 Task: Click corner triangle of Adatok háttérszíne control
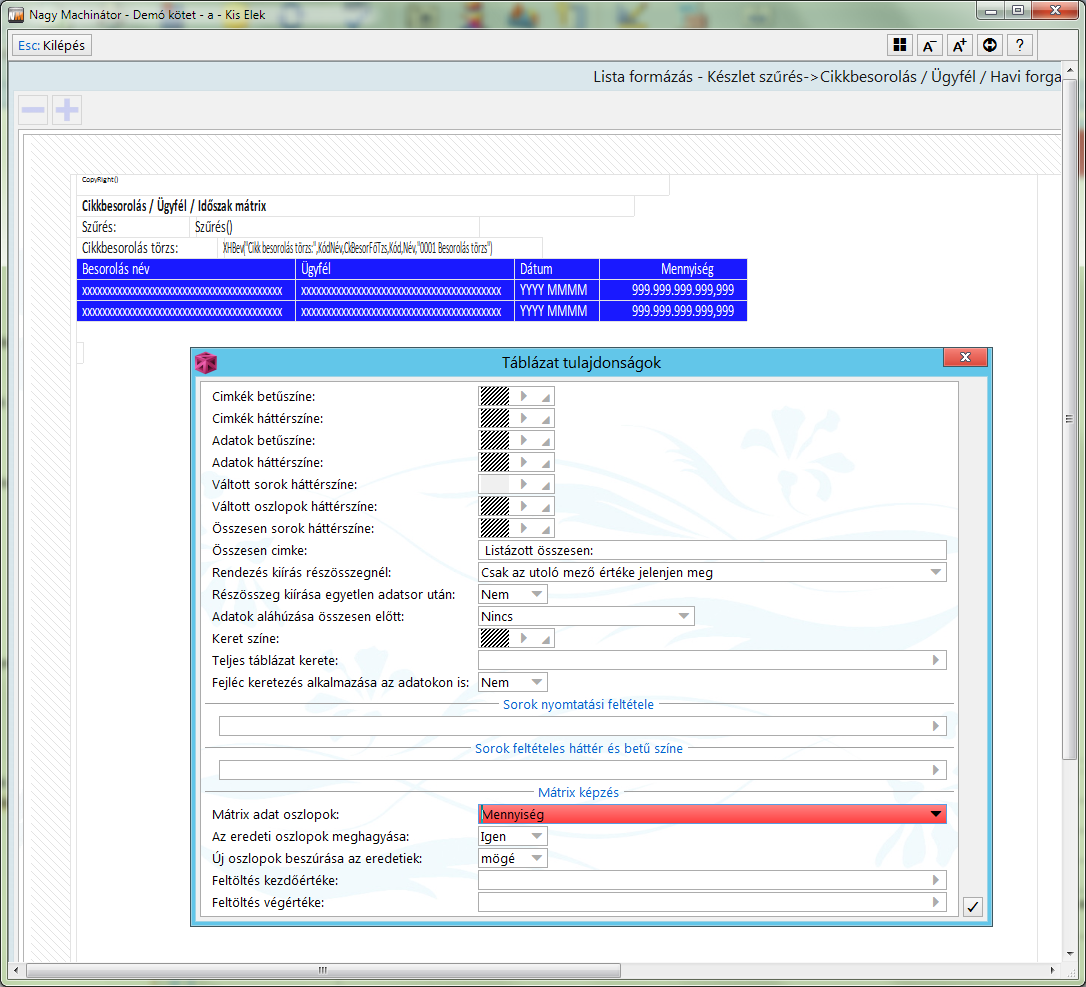[x=546, y=464]
